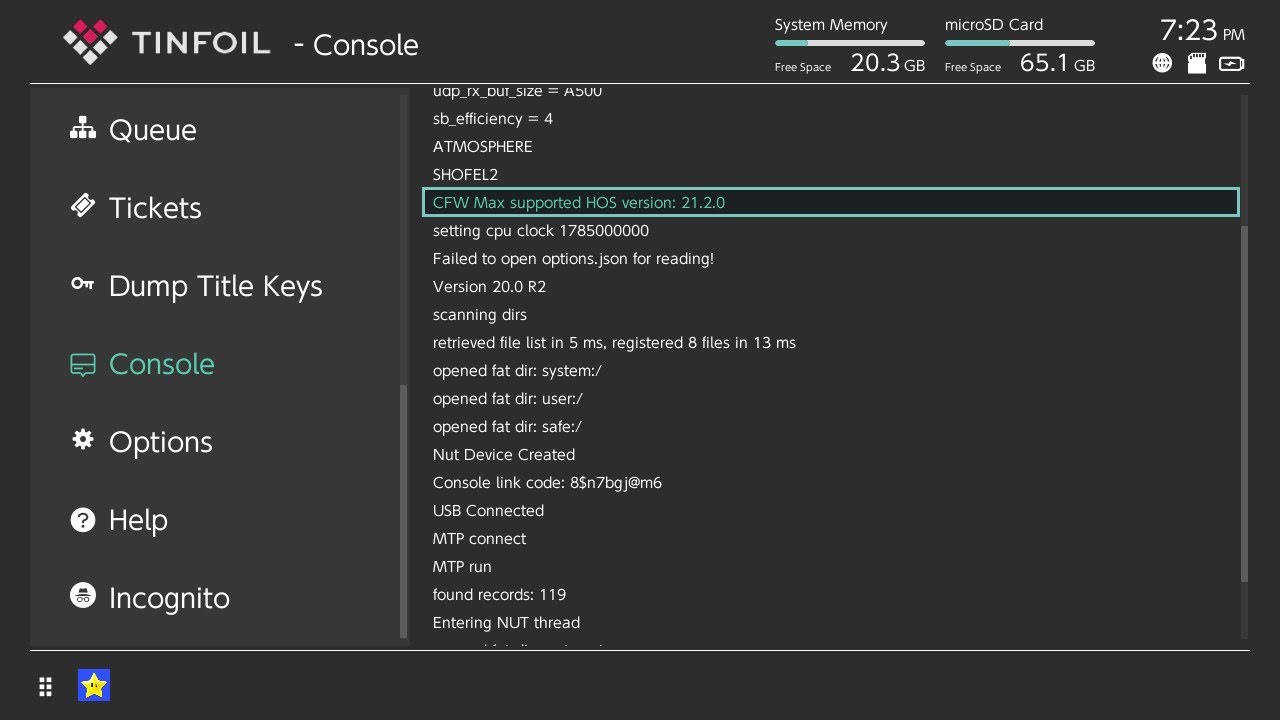Click the Incognito spy icon
1280x720 pixels.
(83, 596)
